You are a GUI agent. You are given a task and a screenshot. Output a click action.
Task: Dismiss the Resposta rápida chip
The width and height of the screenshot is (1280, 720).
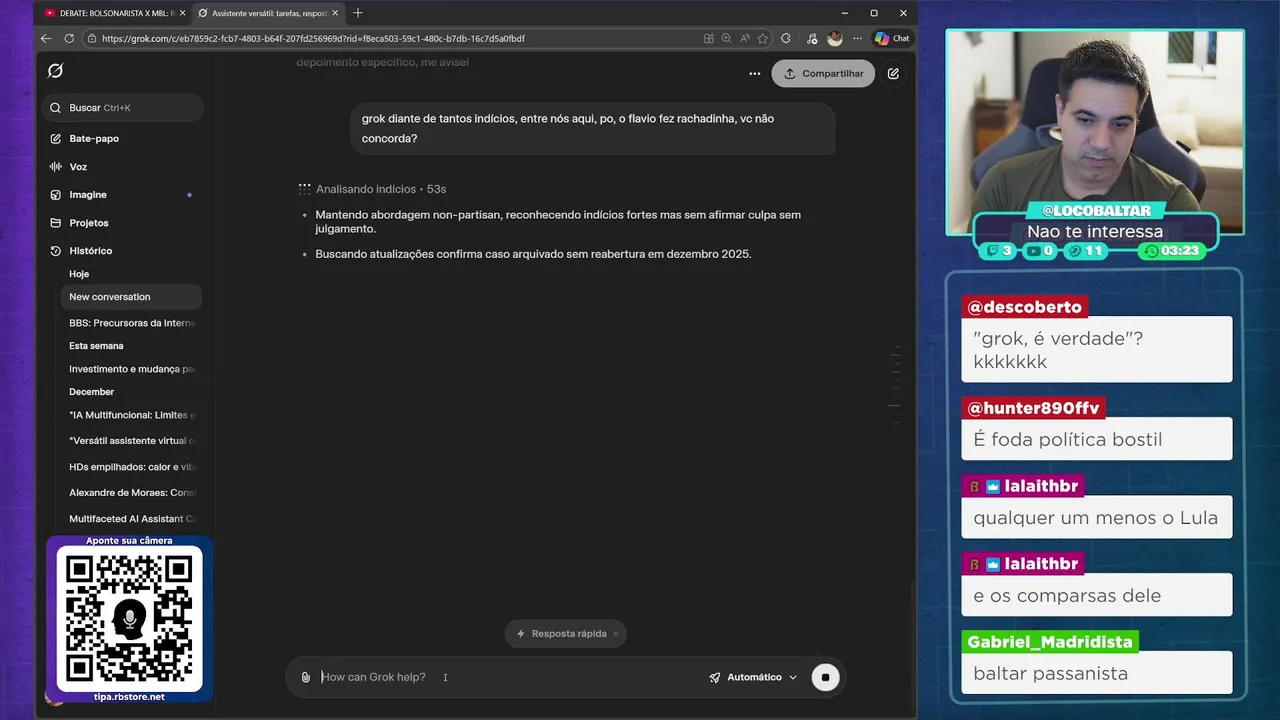(x=616, y=634)
